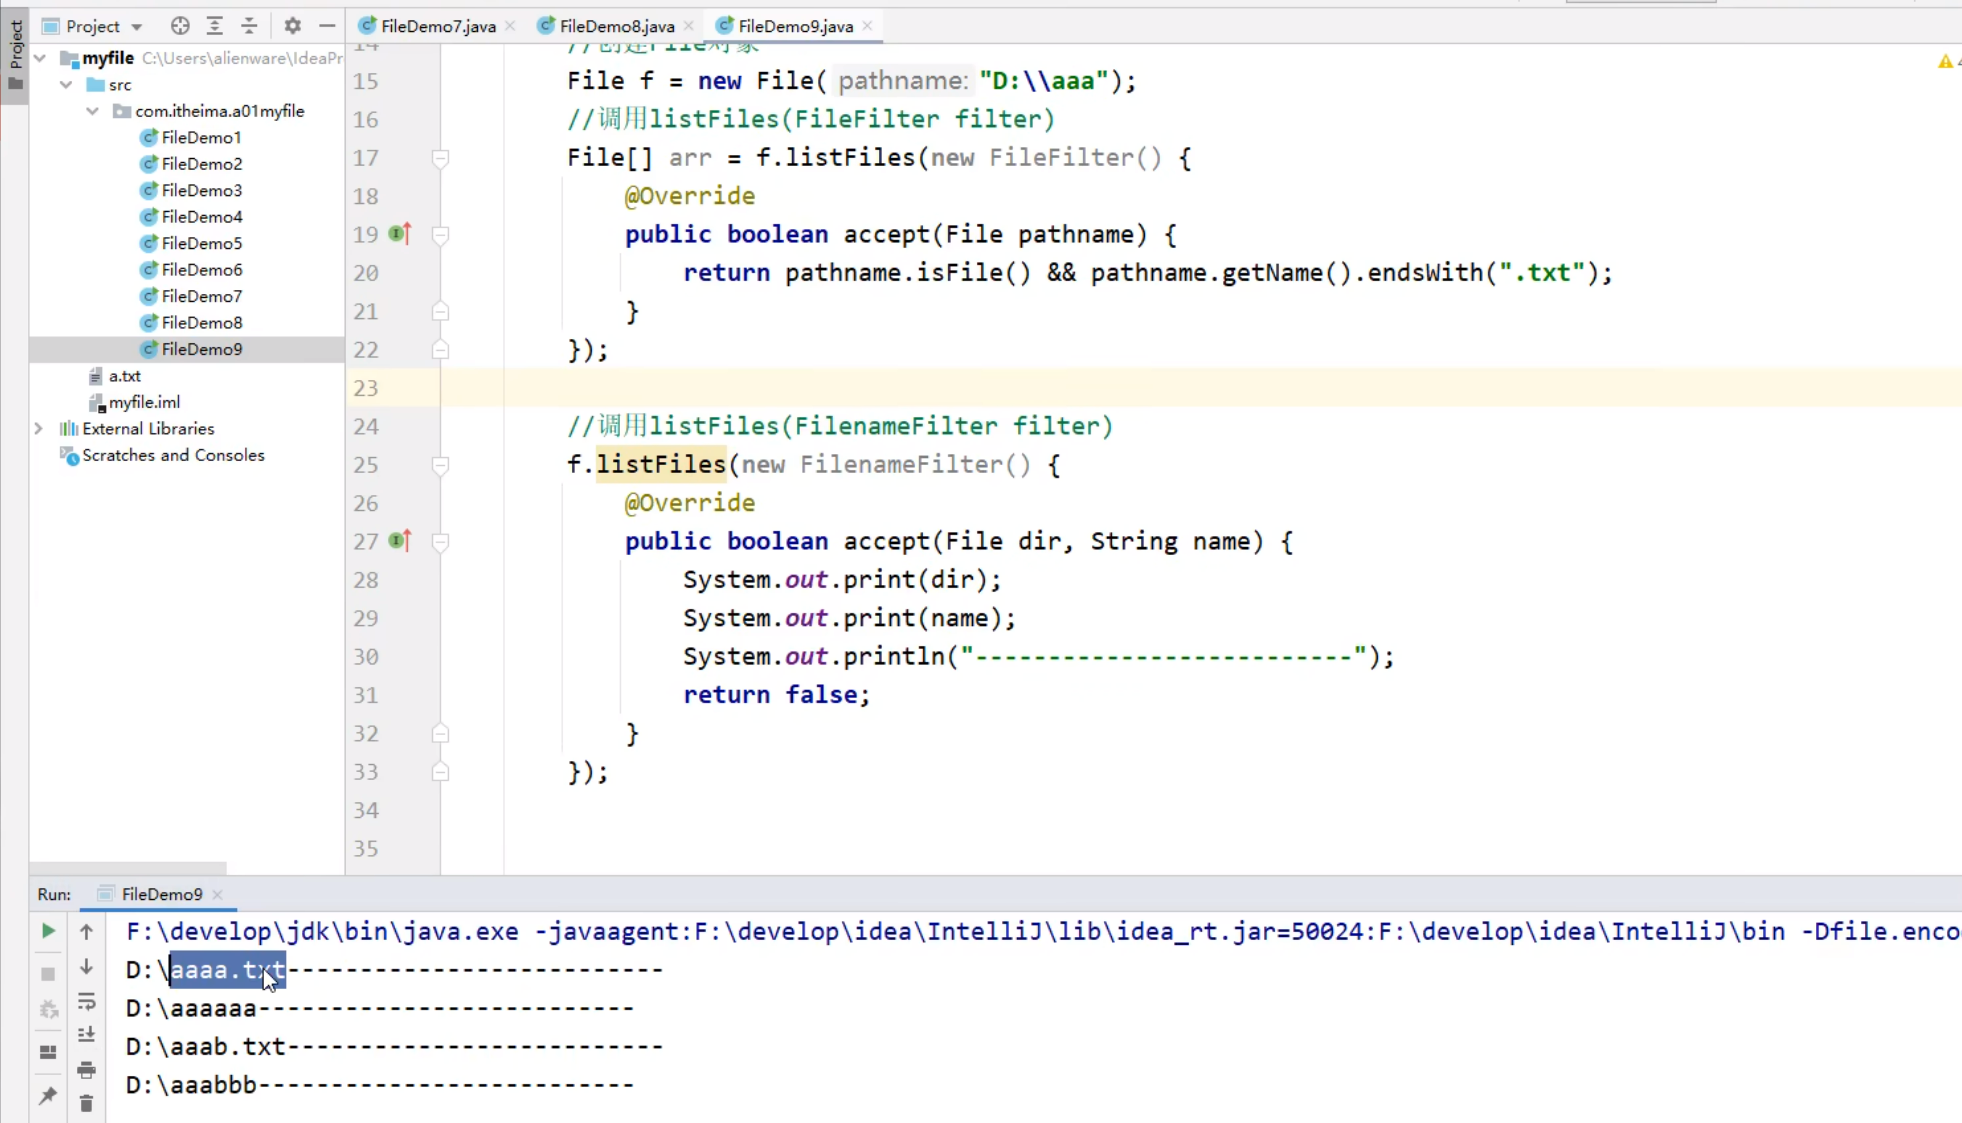Select opened file in Project view
Screen dimensions: 1962x1123
(180, 26)
